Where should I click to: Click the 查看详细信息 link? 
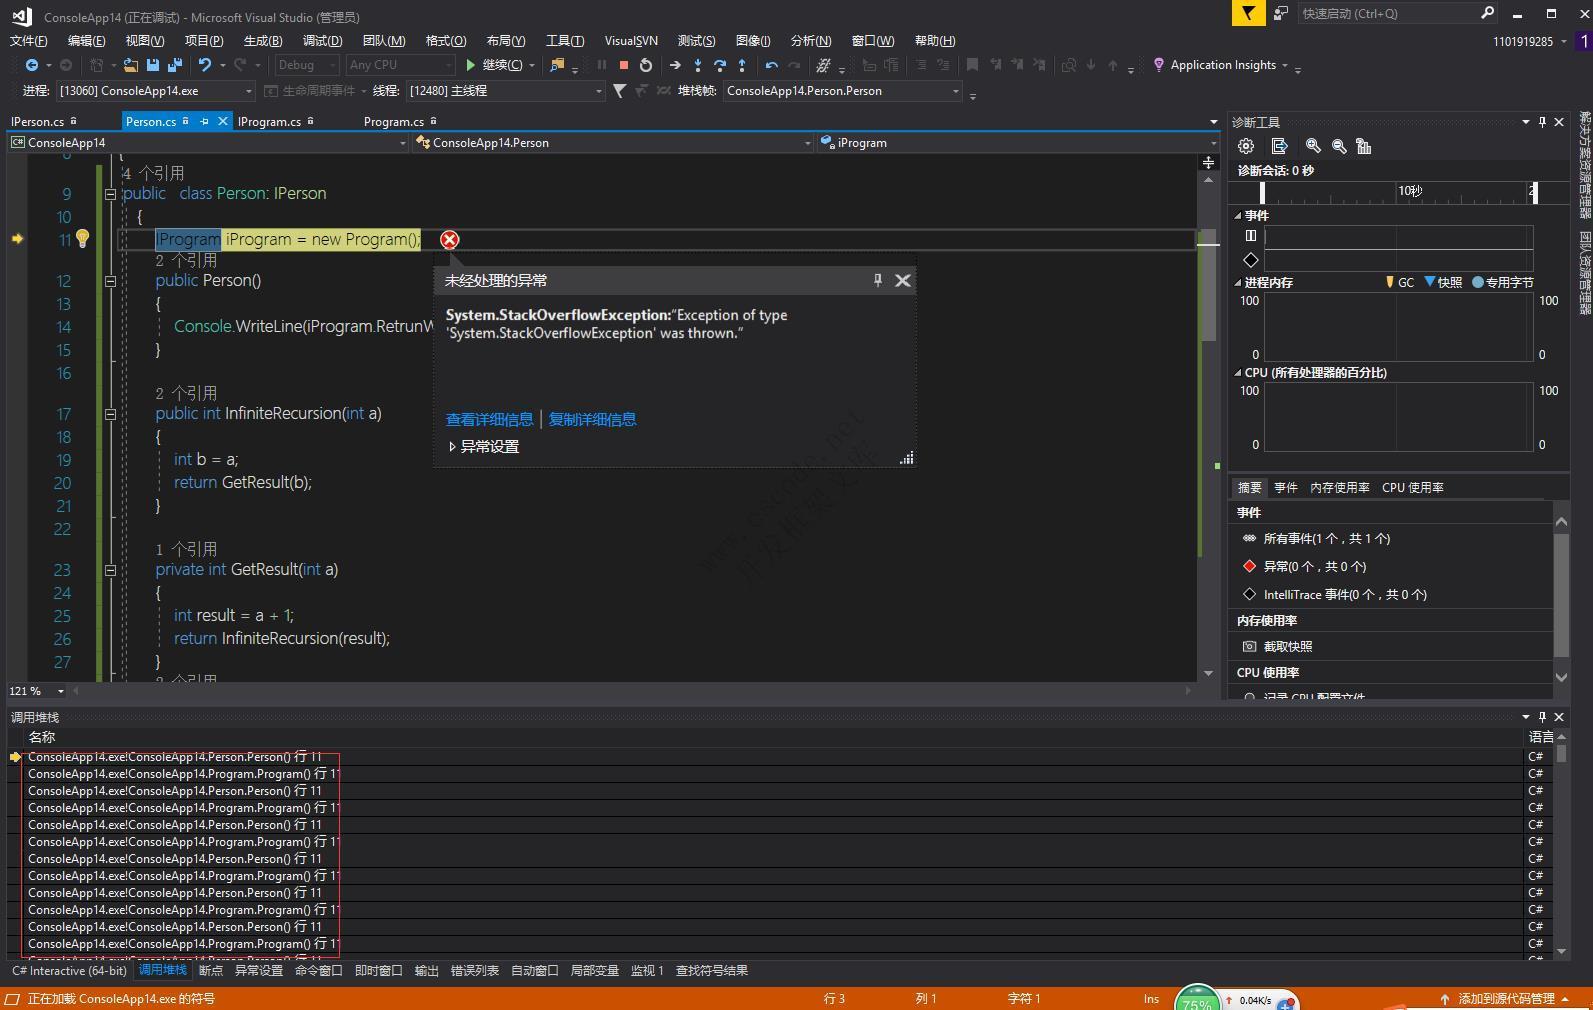pos(489,420)
